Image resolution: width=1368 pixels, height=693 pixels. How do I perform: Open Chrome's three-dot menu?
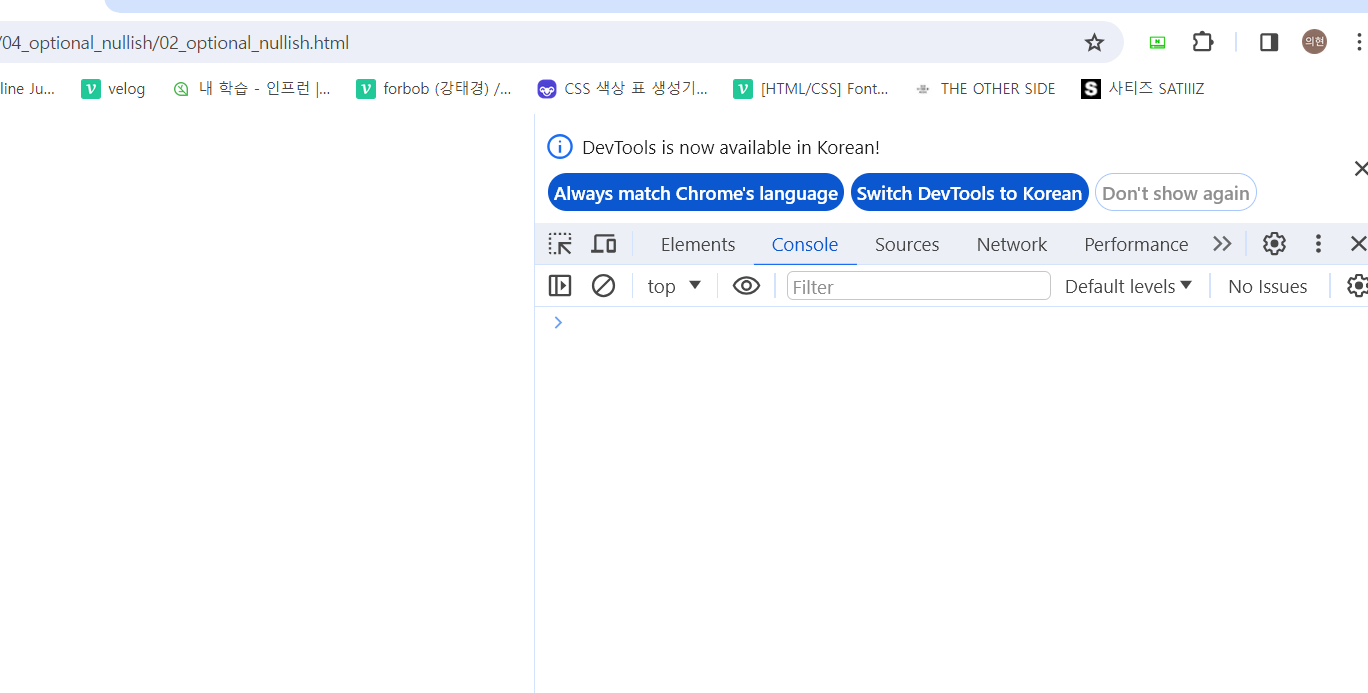[x=1358, y=42]
